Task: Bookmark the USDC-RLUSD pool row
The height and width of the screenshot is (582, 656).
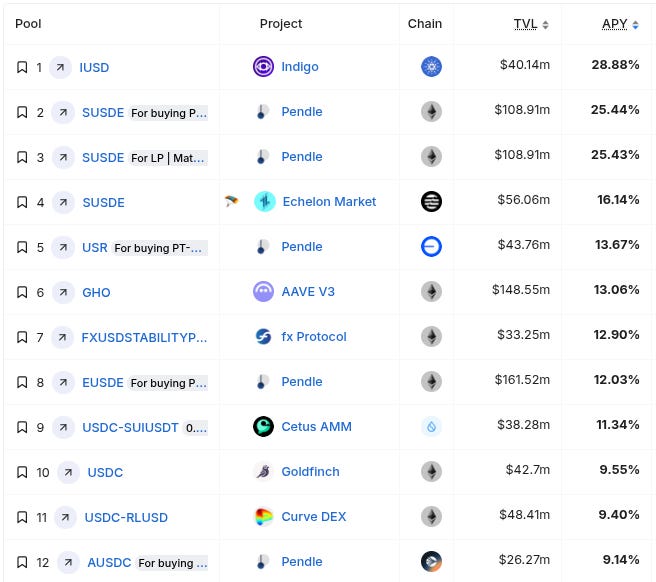Action: [x=22, y=518]
